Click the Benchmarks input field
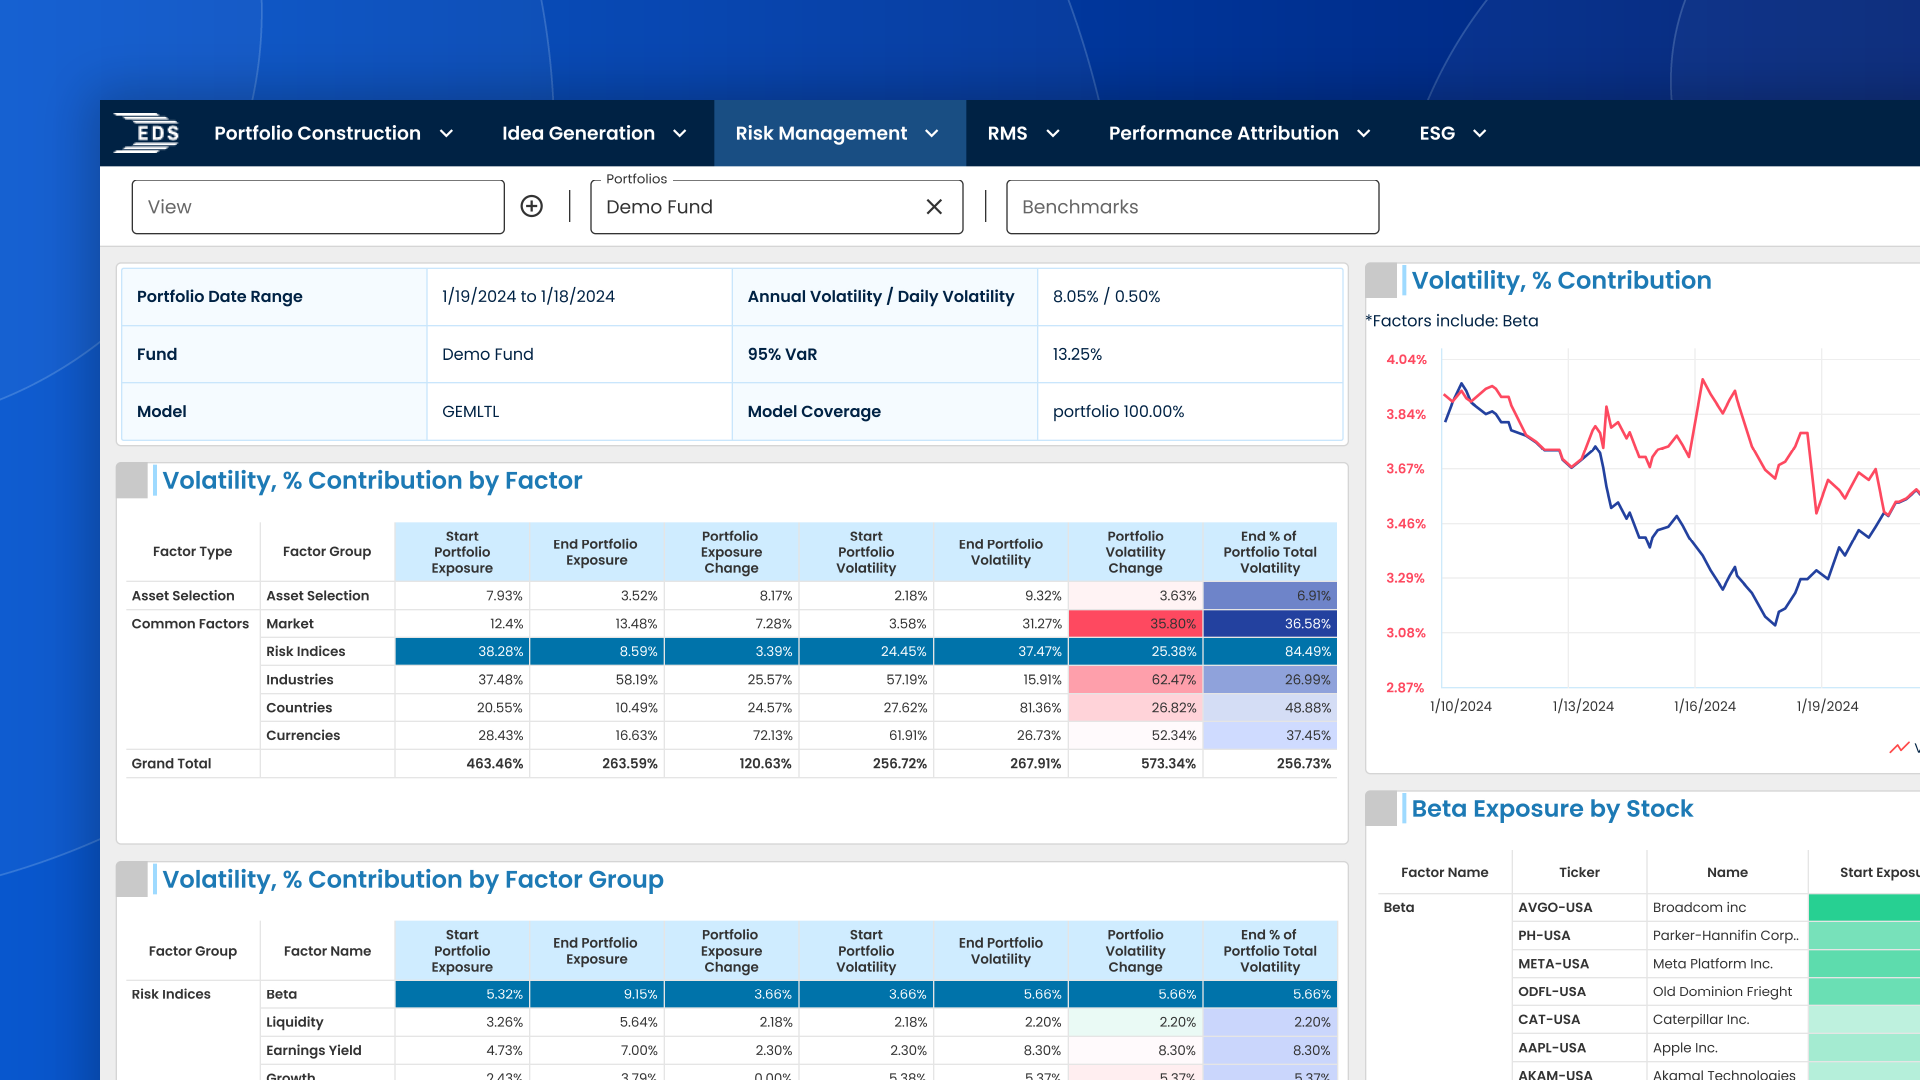 1192,207
